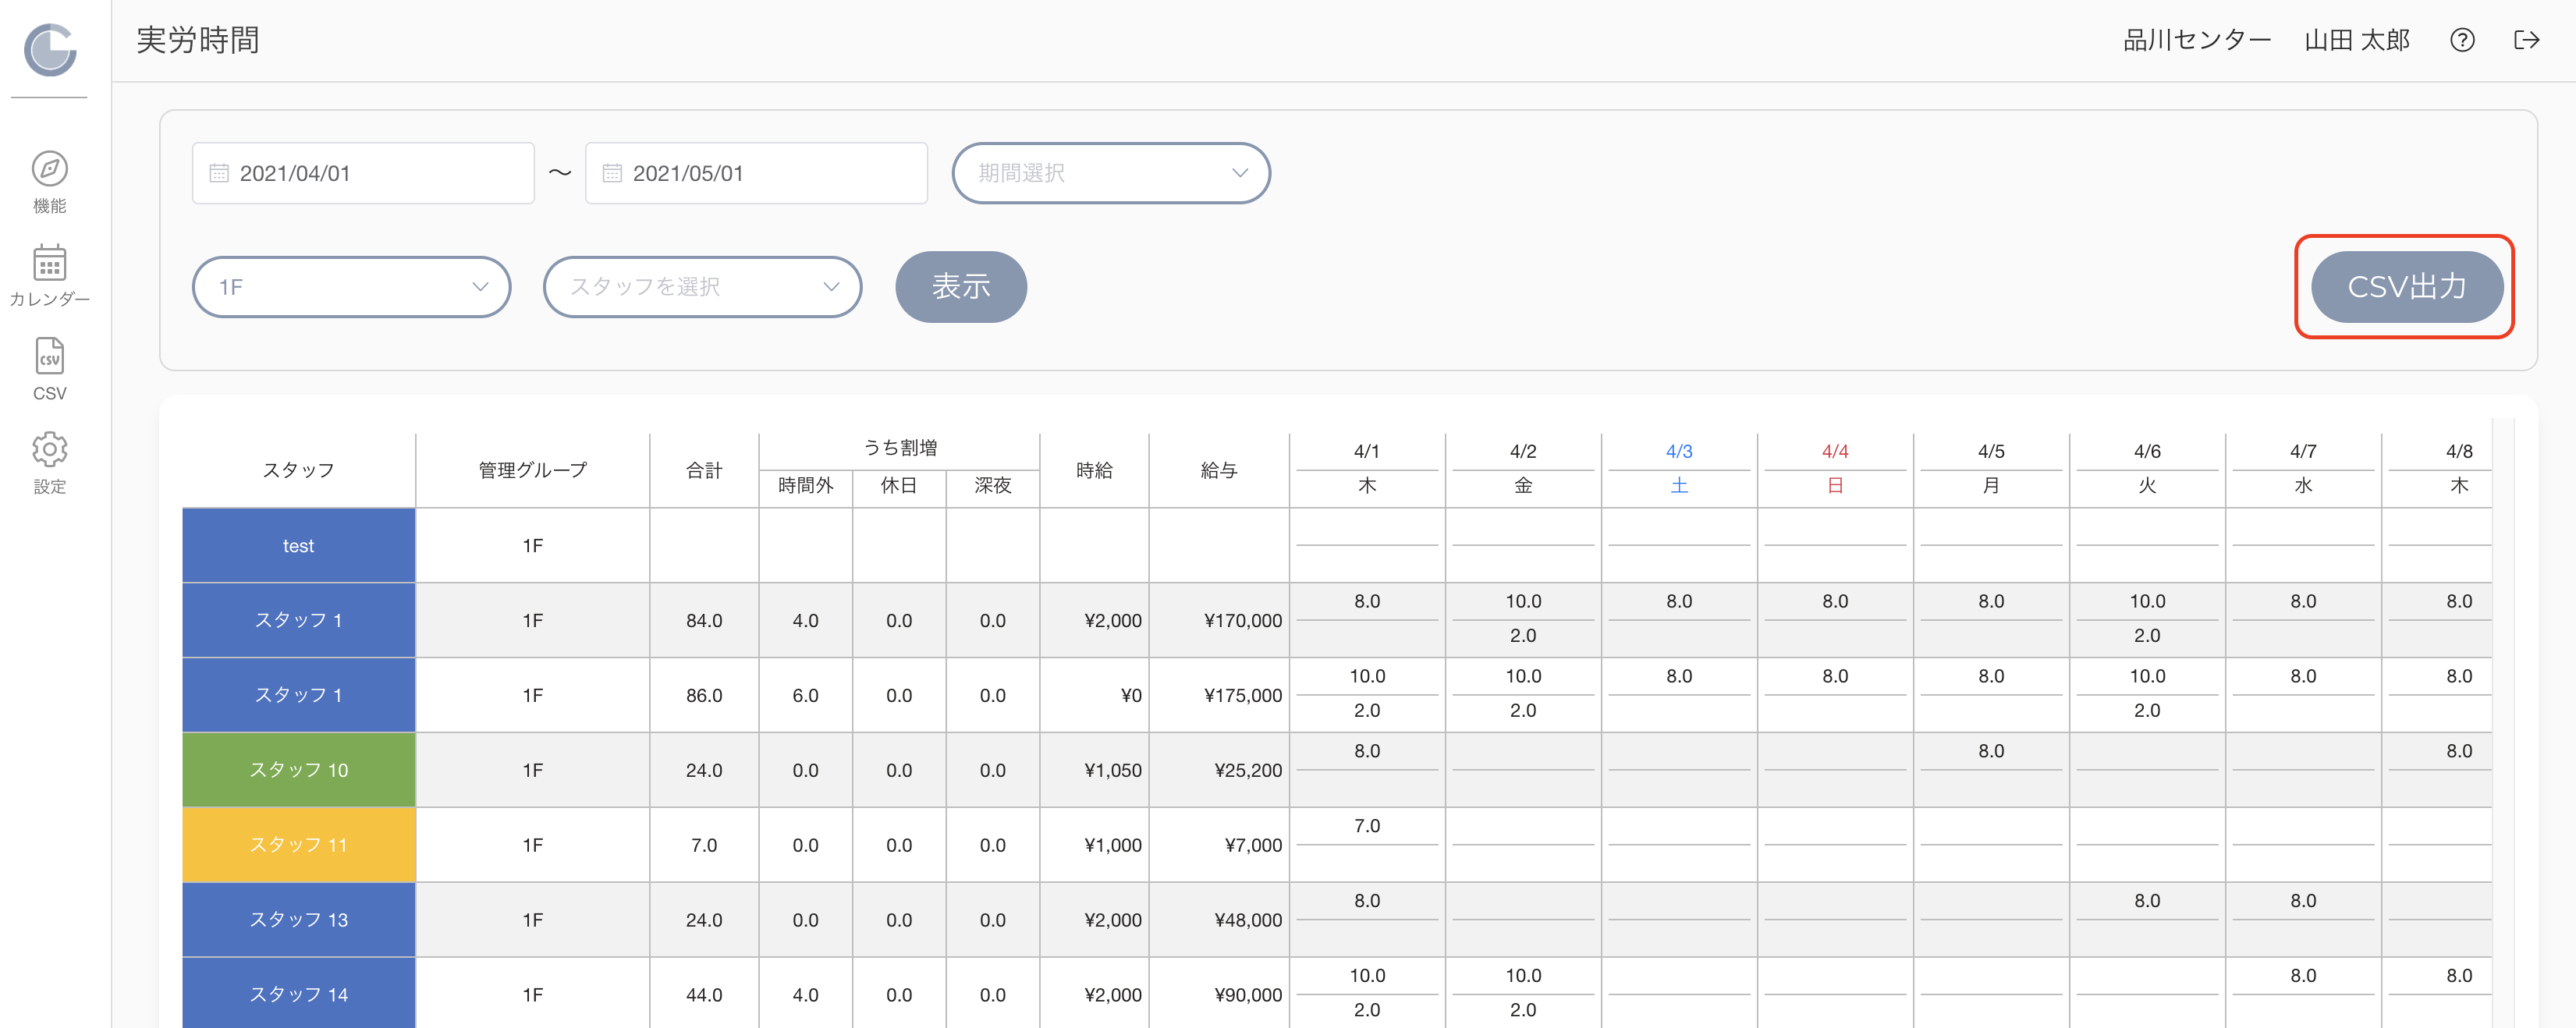The image size is (2576, 1028).
Task: Open the 機能 compass icon
Action: pos(49,169)
